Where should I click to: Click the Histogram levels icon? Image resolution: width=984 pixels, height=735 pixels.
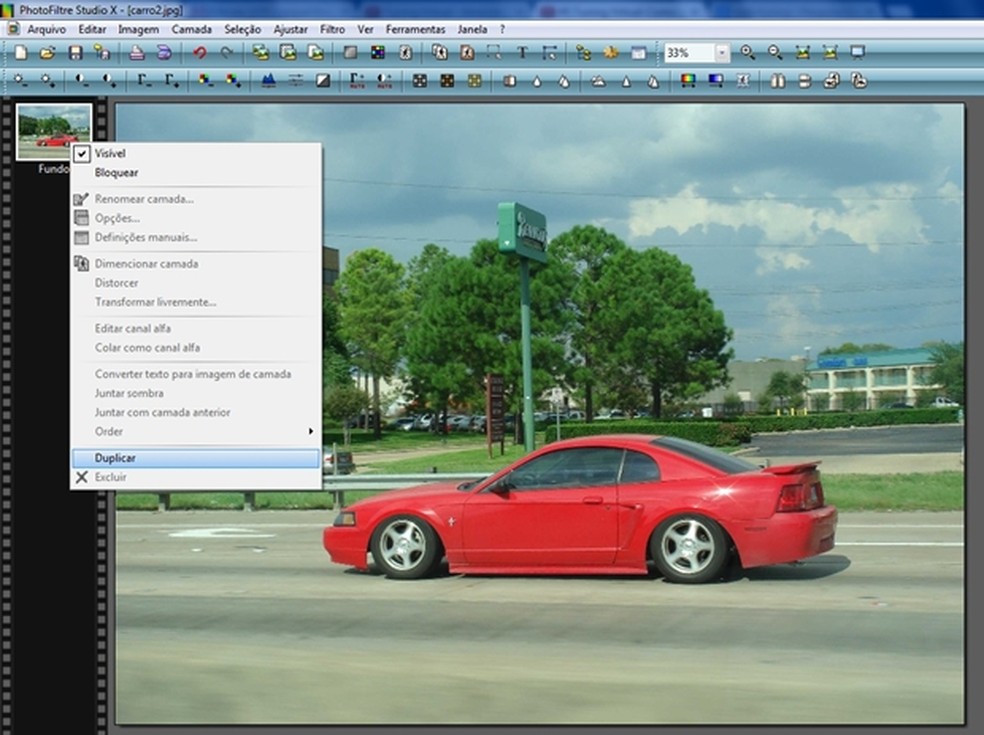(x=267, y=81)
